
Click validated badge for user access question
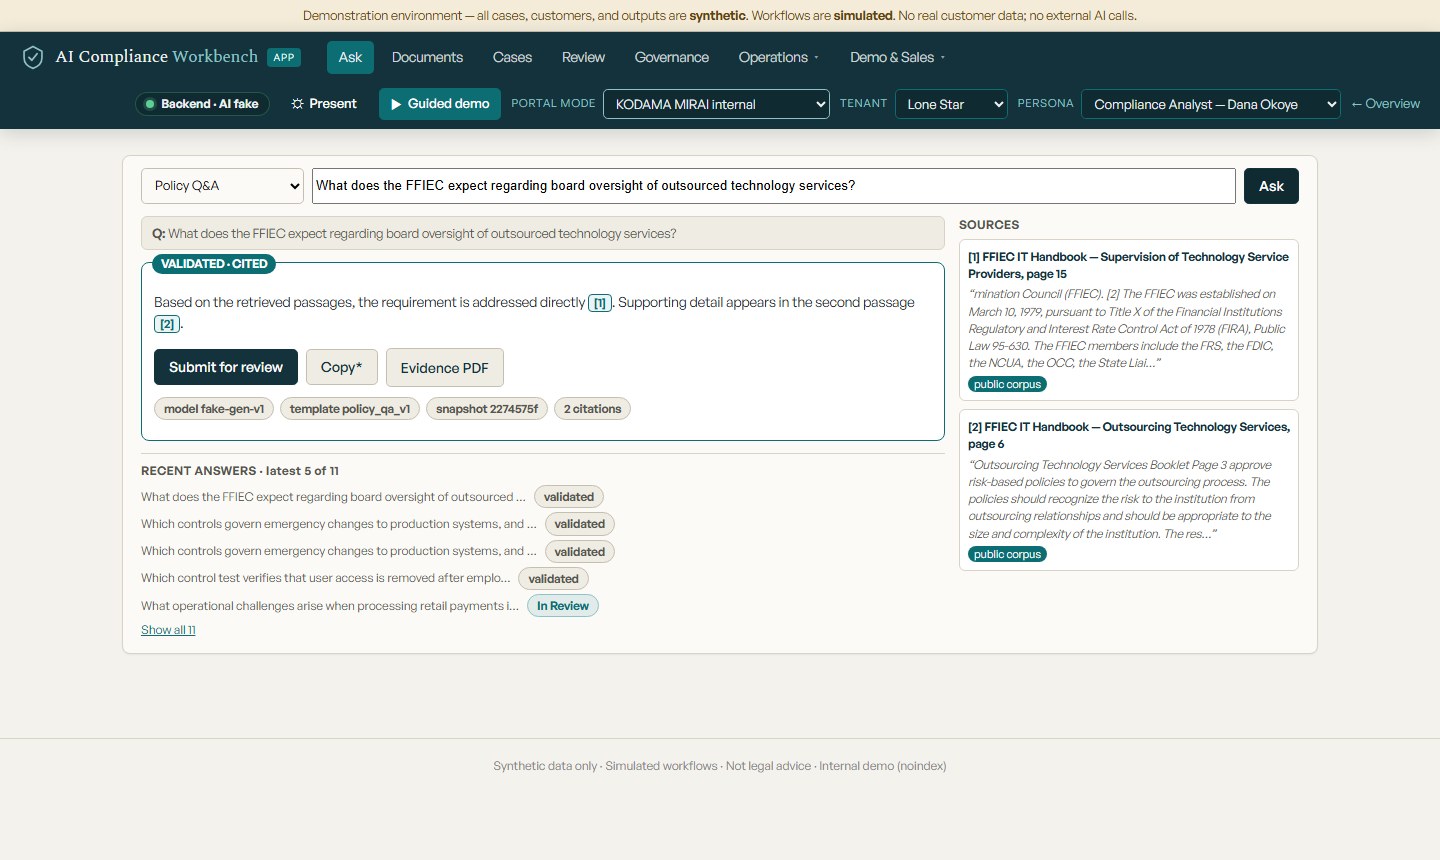[x=553, y=579]
